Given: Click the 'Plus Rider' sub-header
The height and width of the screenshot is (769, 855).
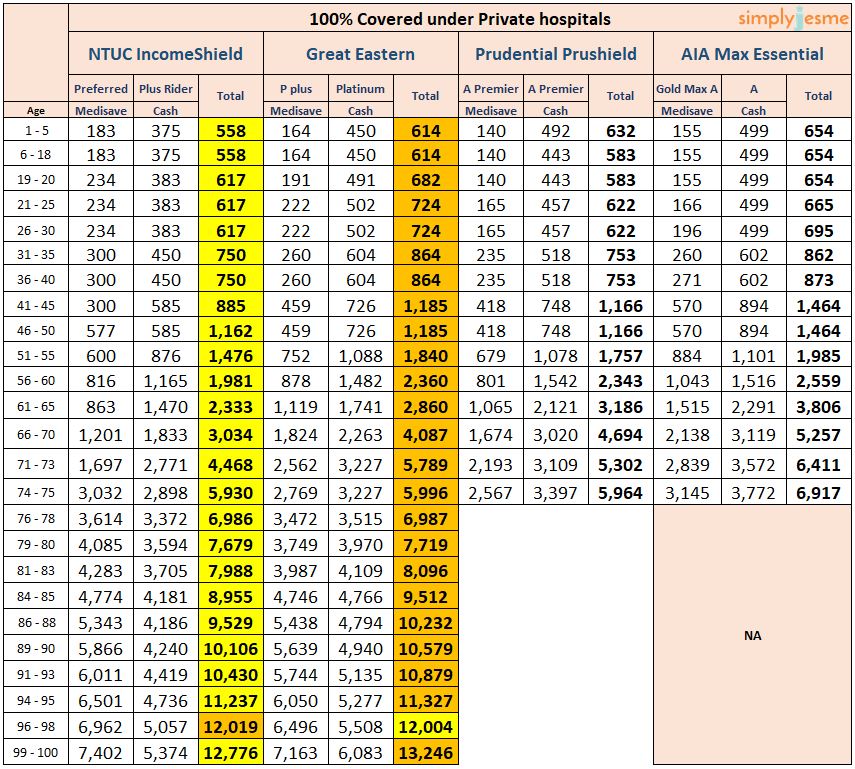Looking at the screenshot, I should [166, 89].
